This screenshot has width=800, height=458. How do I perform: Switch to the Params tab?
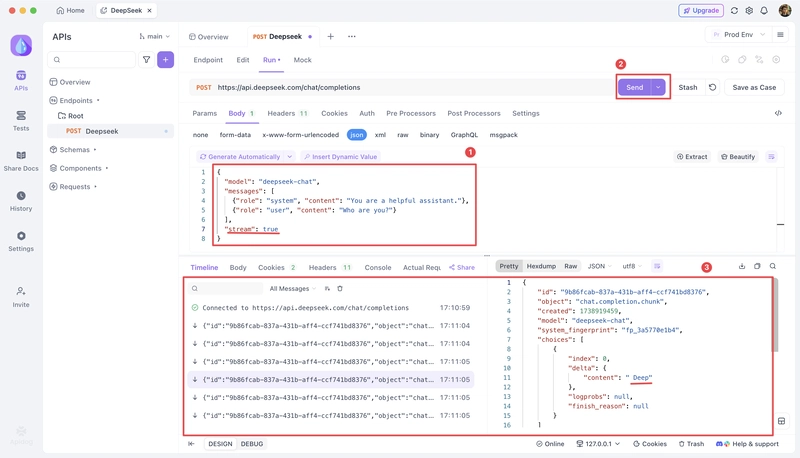tap(205, 113)
